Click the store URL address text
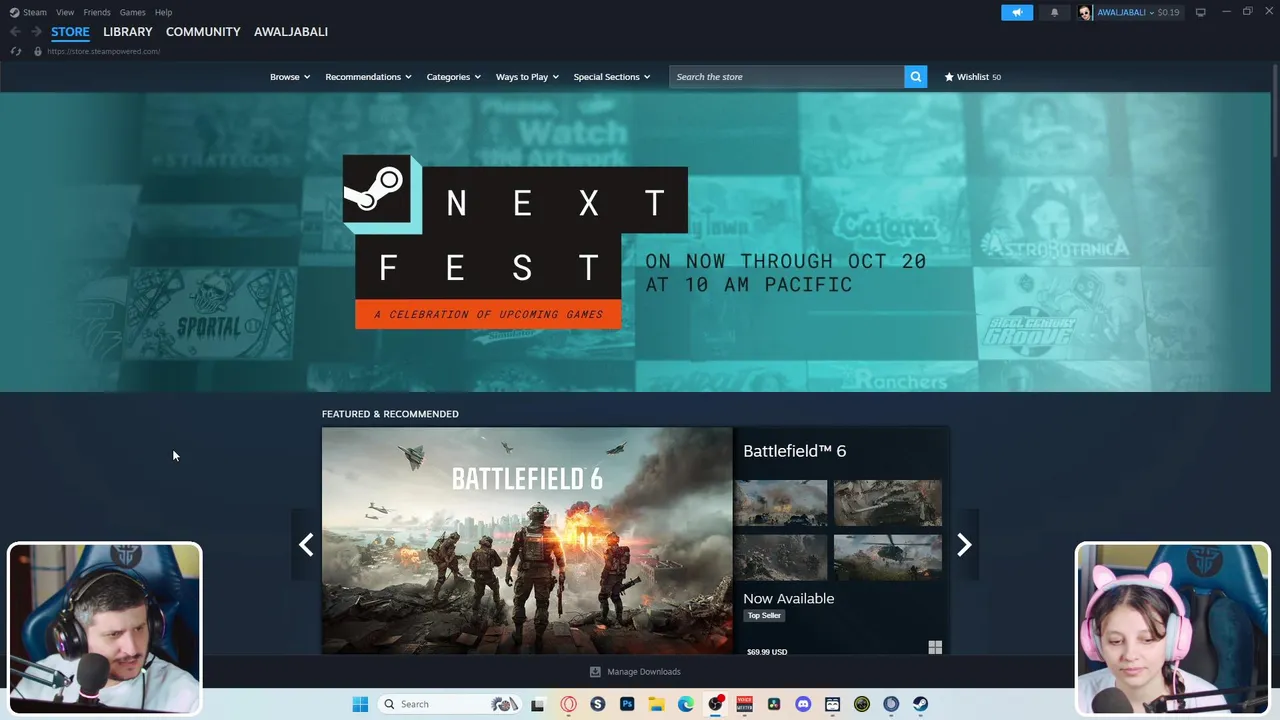The image size is (1280, 720). (x=103, y=51)
